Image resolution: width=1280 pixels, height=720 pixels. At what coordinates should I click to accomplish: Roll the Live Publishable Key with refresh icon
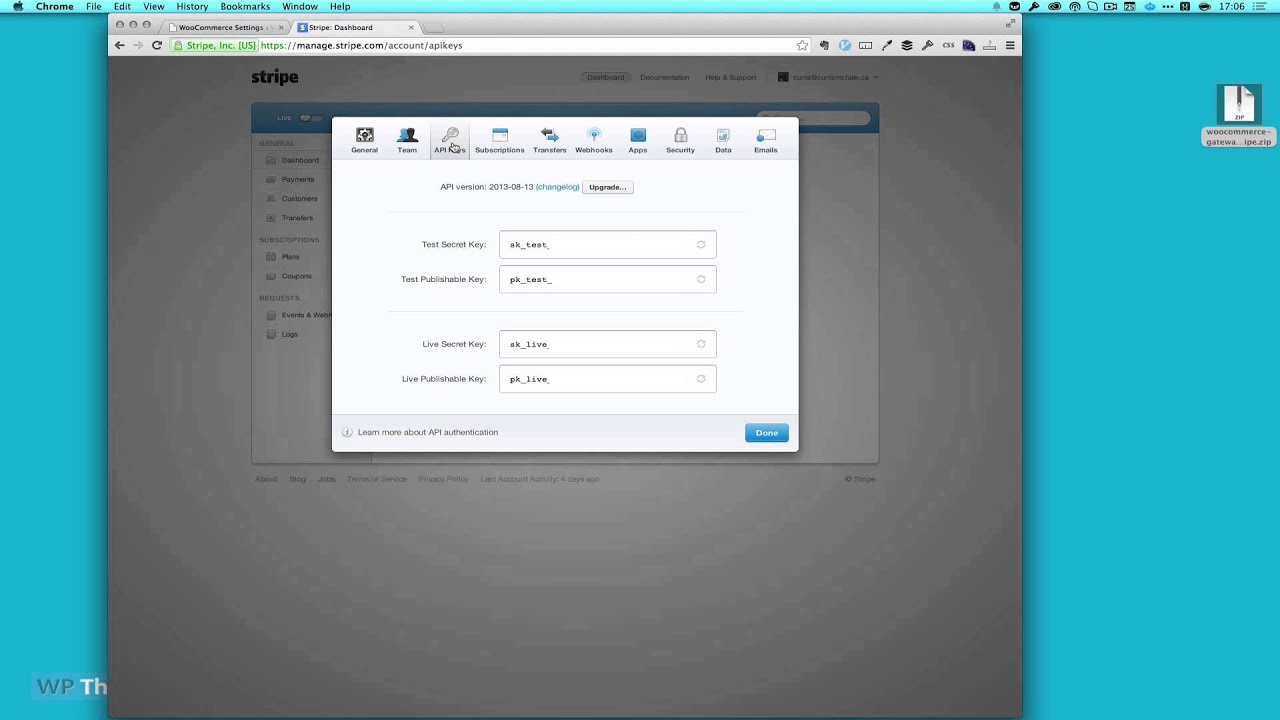click(x=701, y=379)
